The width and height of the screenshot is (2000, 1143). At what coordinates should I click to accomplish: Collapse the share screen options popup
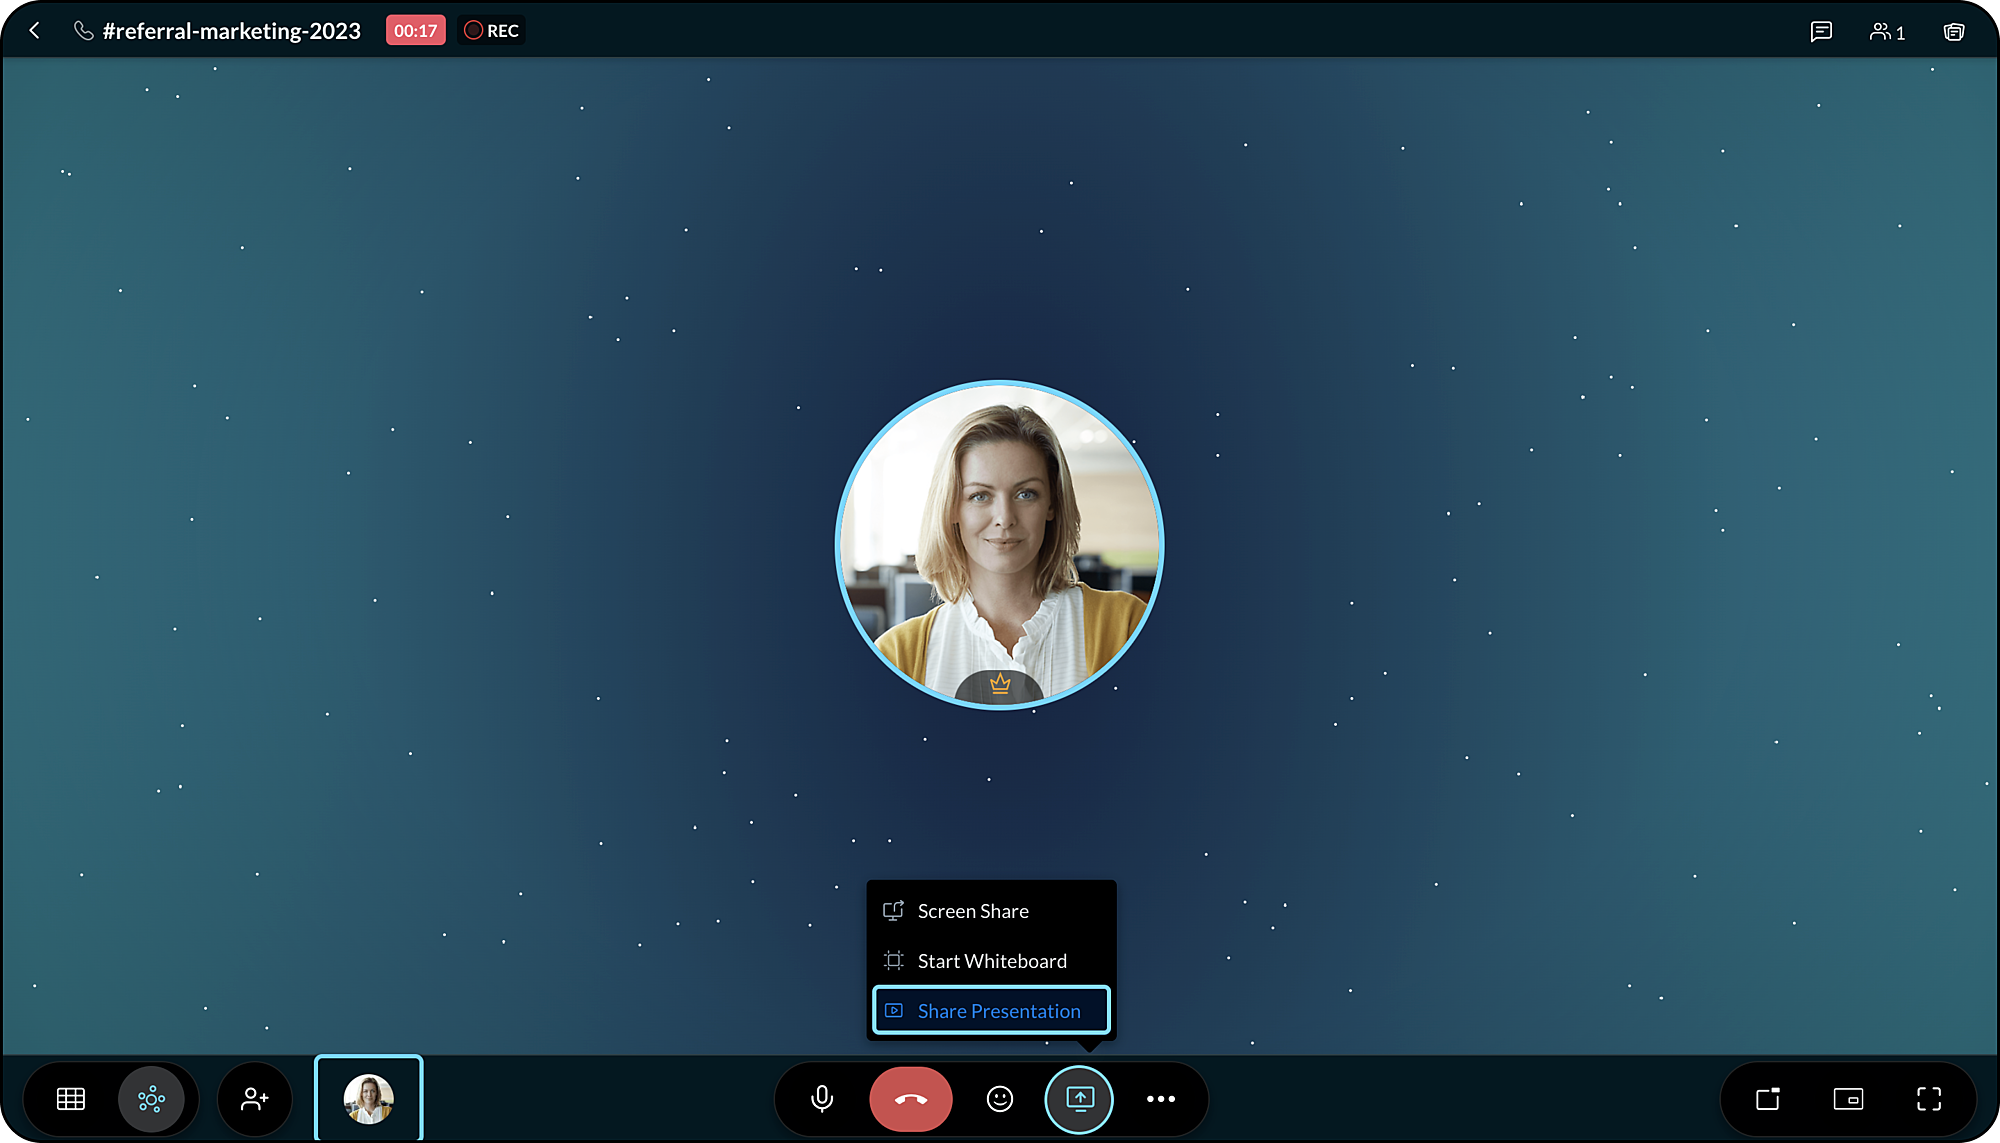(x=1079, y=1099)
